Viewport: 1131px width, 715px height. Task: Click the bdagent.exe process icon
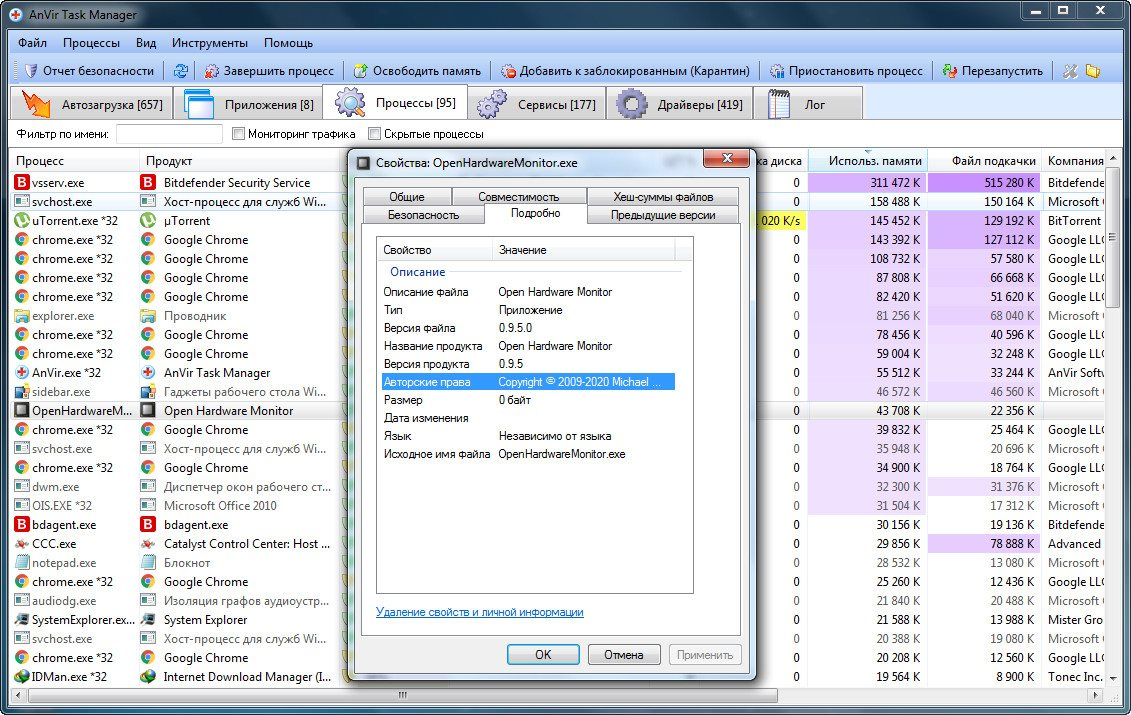coord(22,525)
